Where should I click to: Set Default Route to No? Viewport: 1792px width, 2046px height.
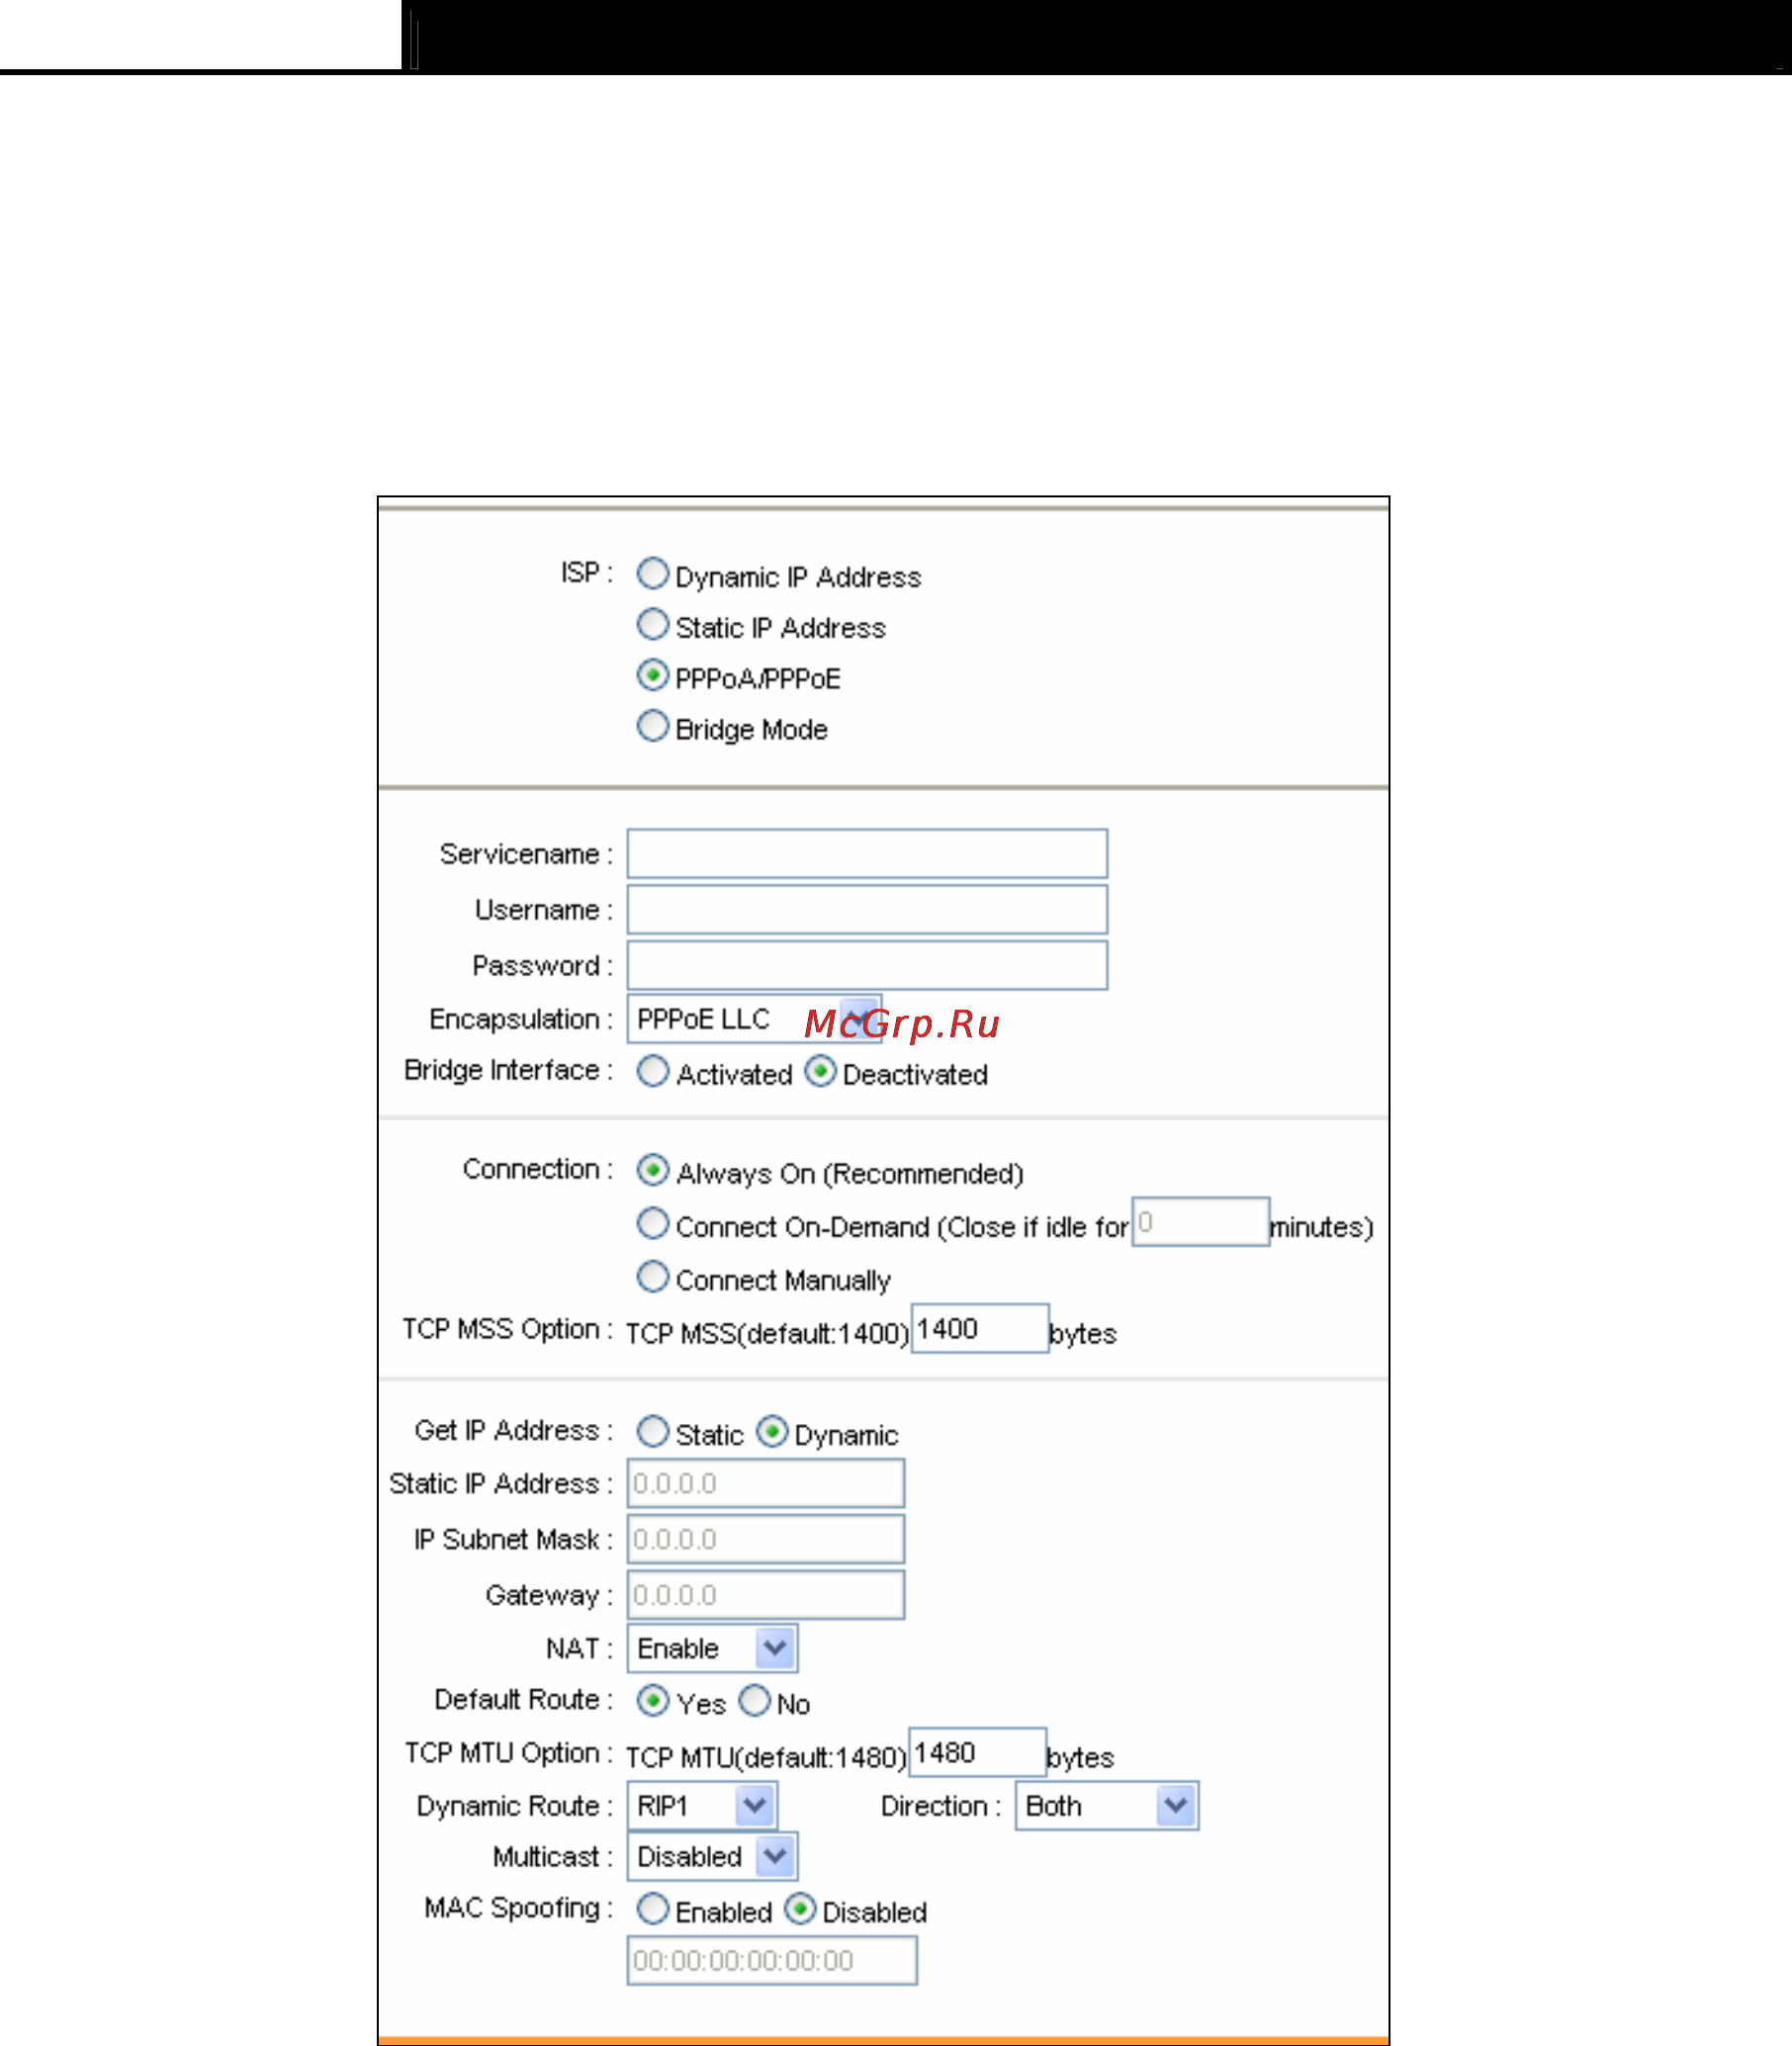click(x=754, y=1700)
